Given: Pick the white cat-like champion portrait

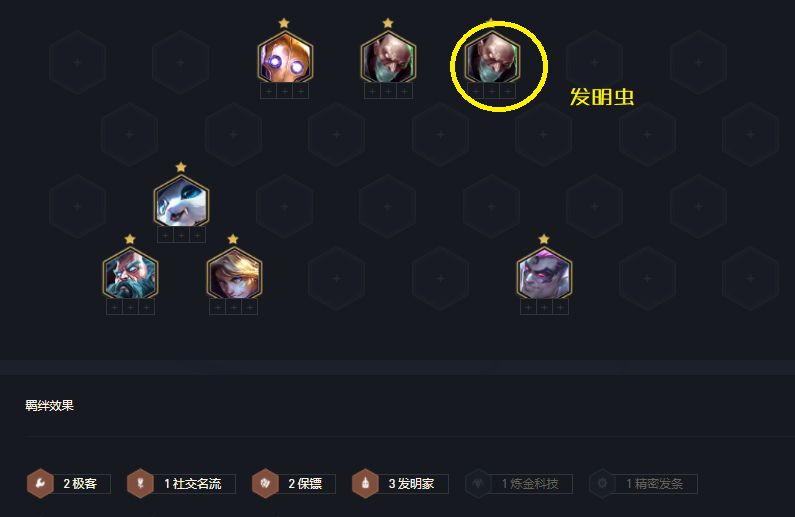Looking at the screenshot, I should point(182,201).
